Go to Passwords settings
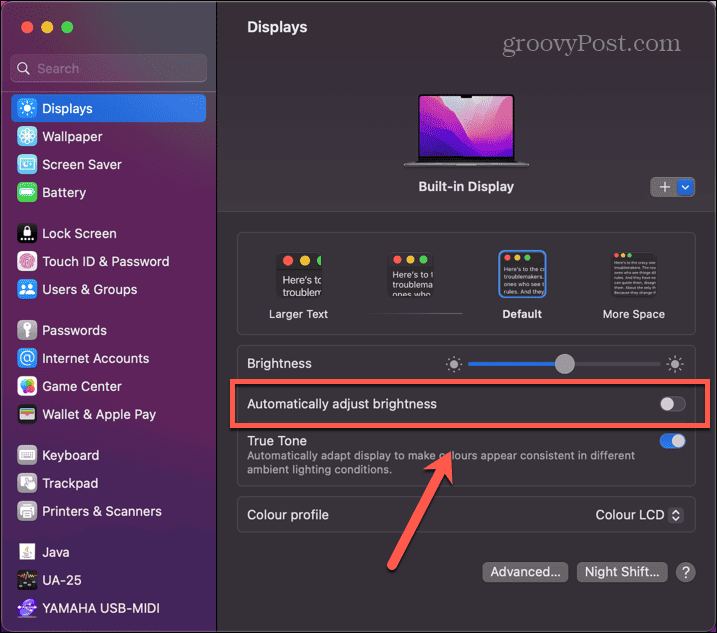 [108, 330]
